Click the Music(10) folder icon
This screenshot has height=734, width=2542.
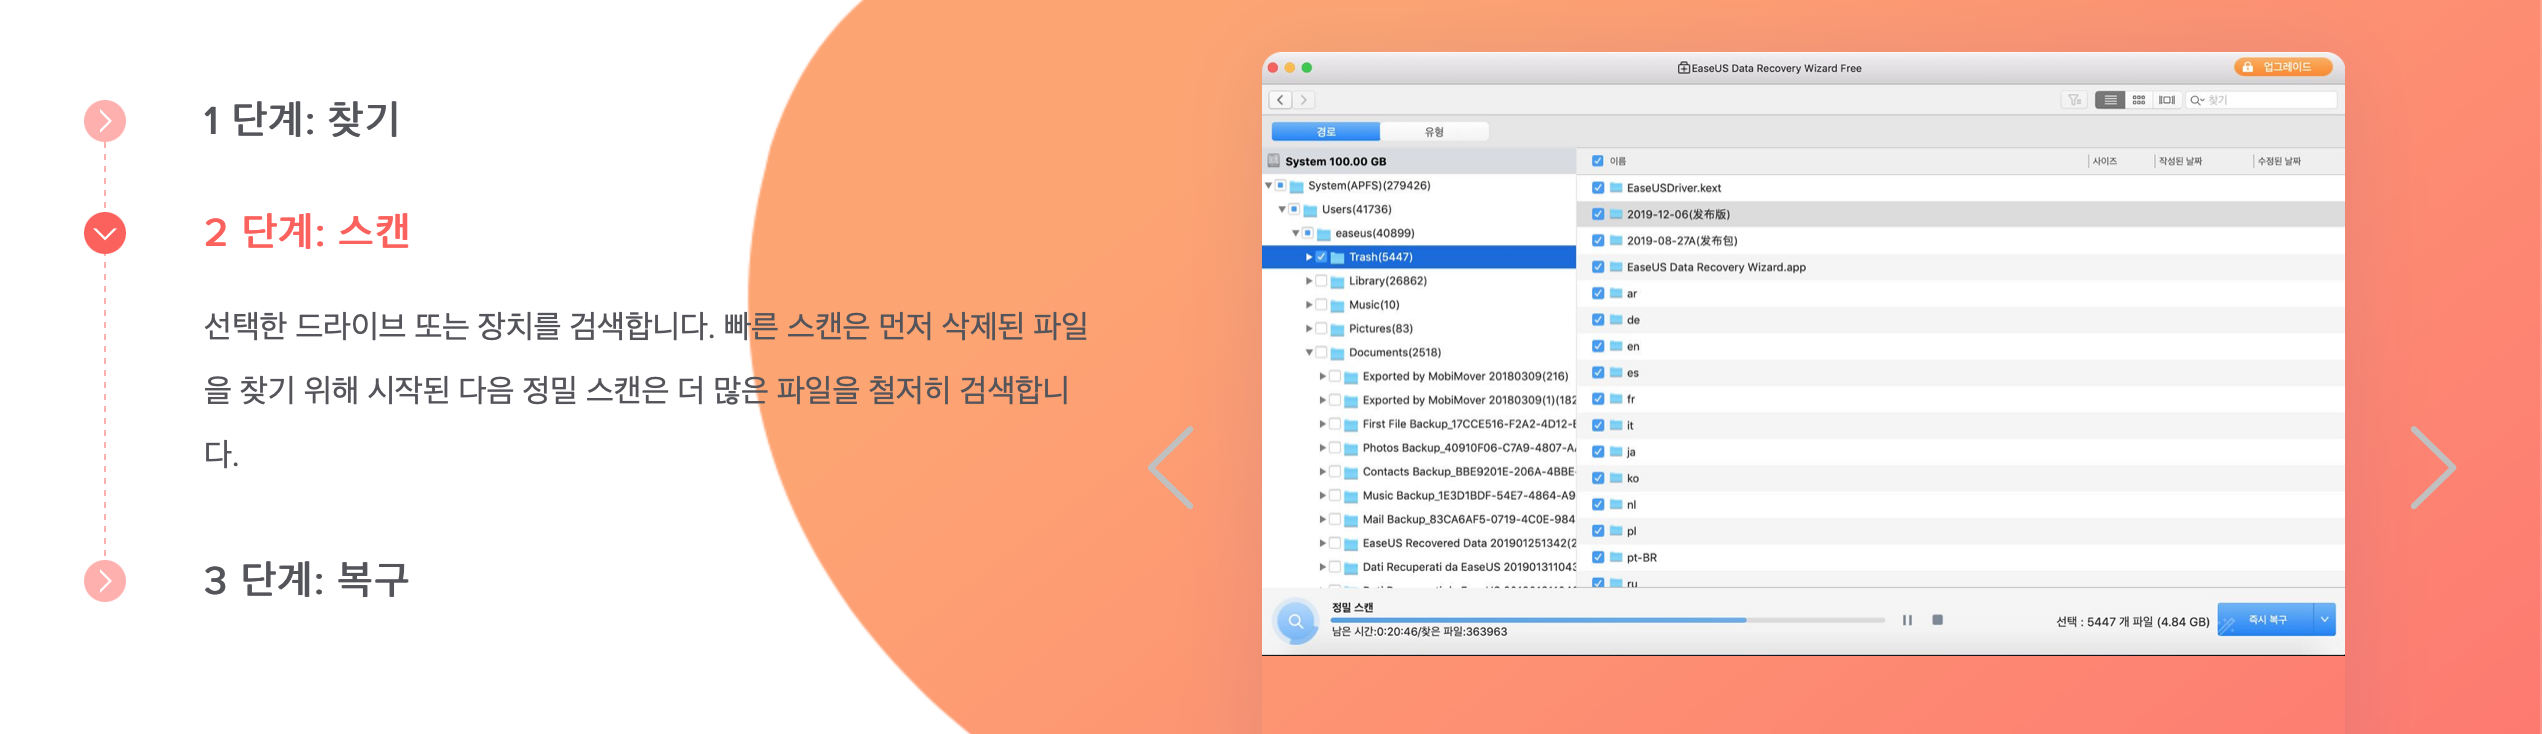tap(1338, 306)
